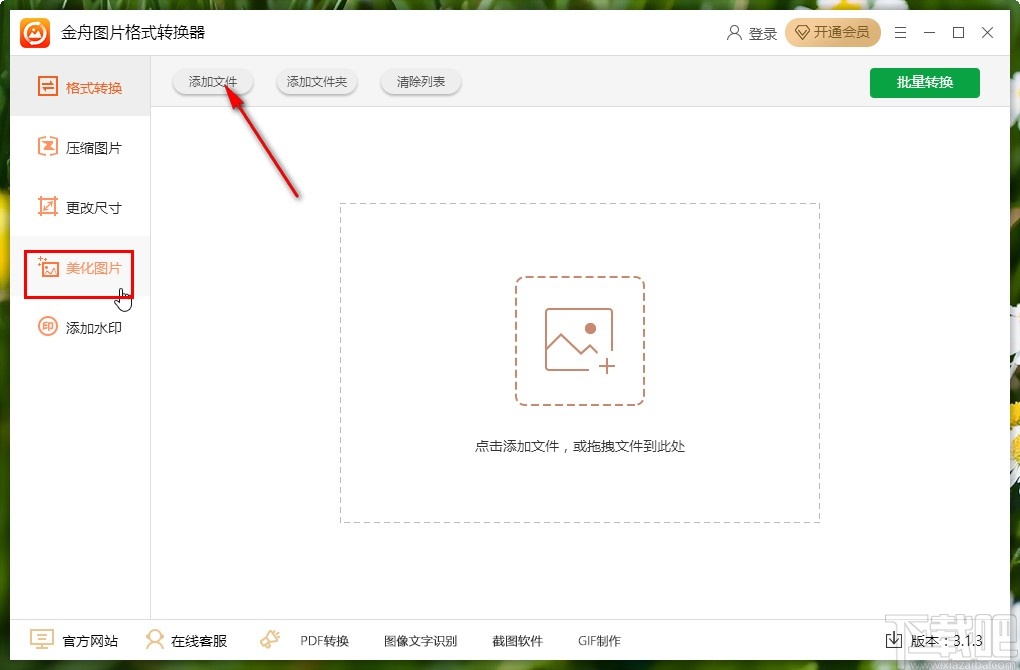Click the 格式转换 format conversion icon

[46, 87]
